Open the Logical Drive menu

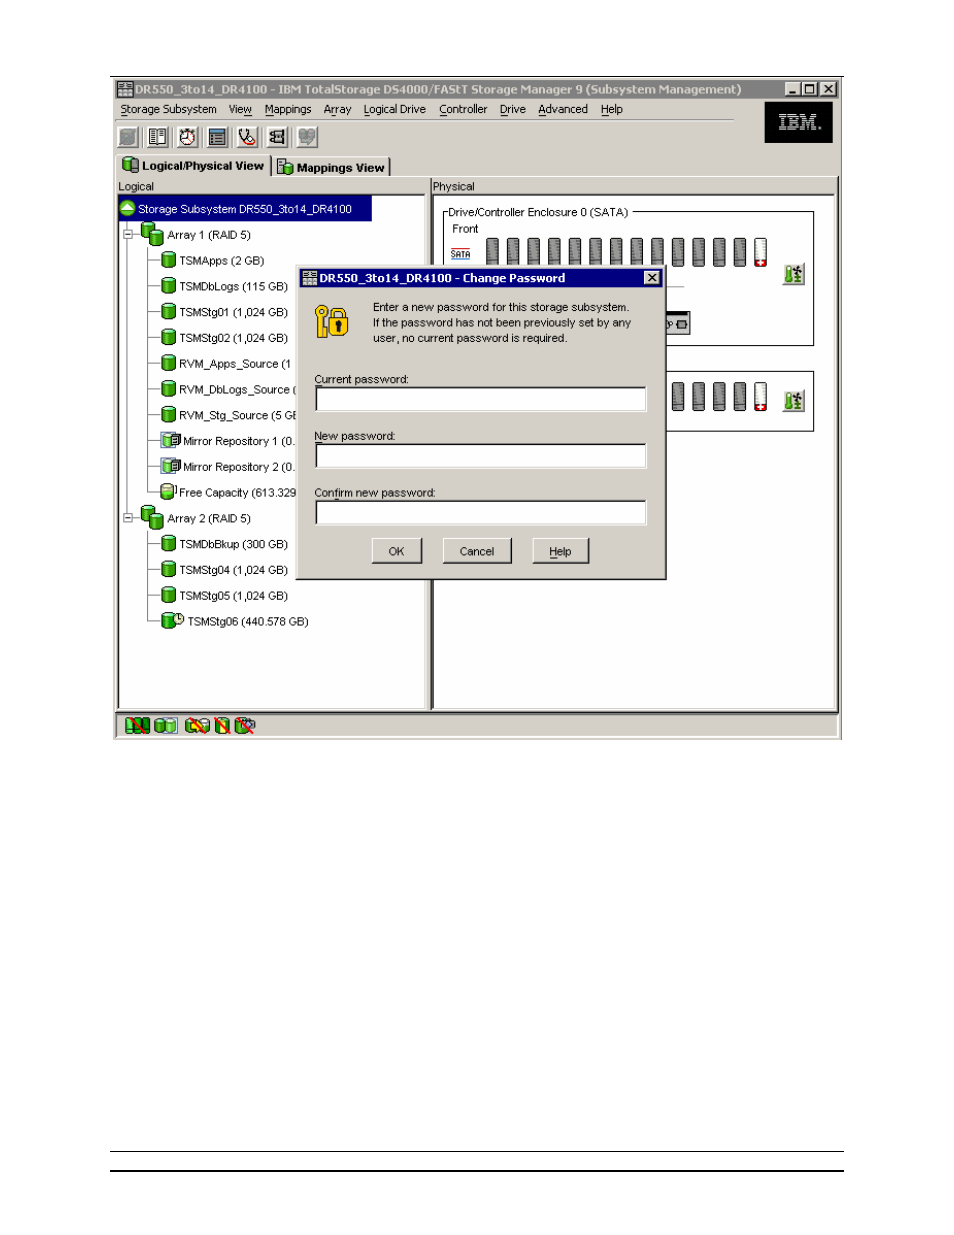394,110
